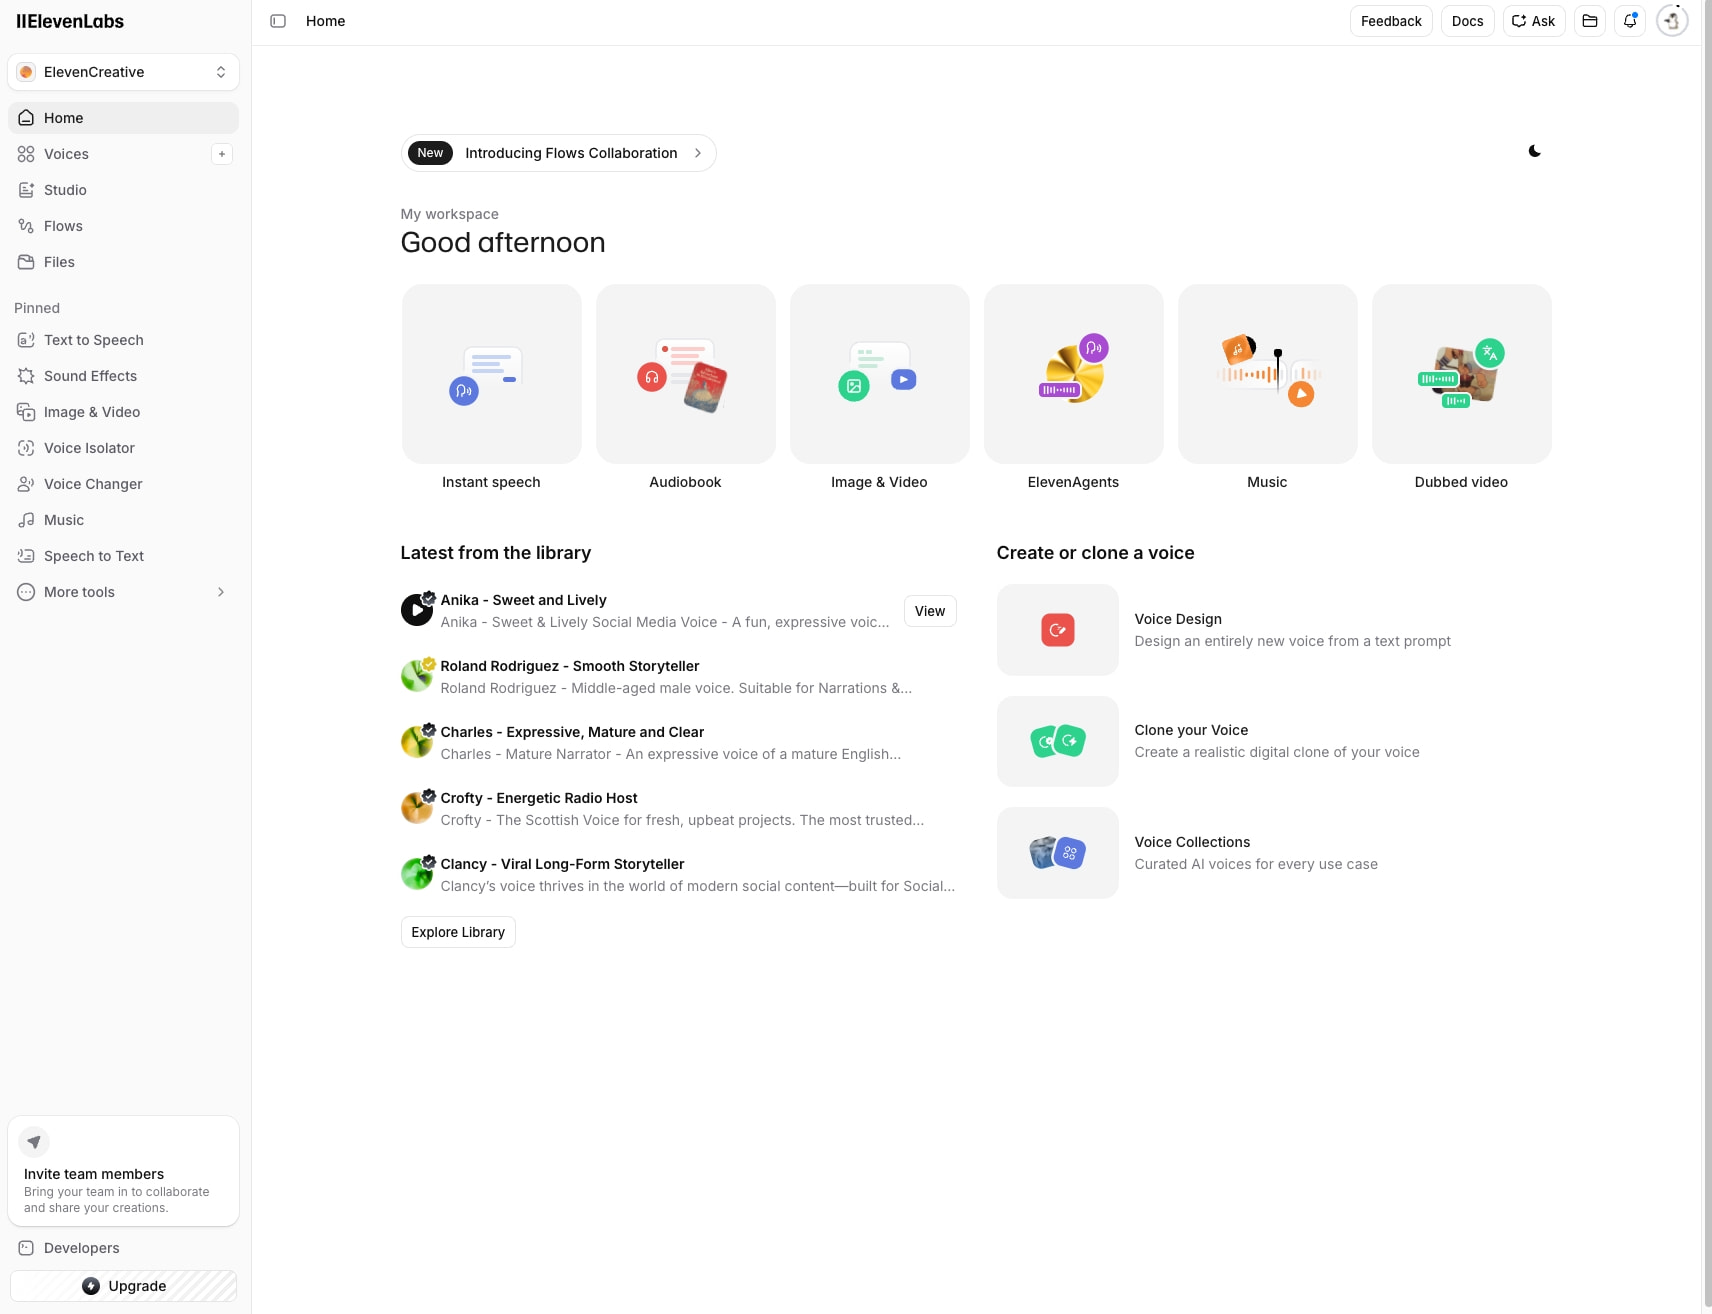This screenshot has height=1314, width=1712.
Task: Click Charles voice avatar
Action: 416,742
